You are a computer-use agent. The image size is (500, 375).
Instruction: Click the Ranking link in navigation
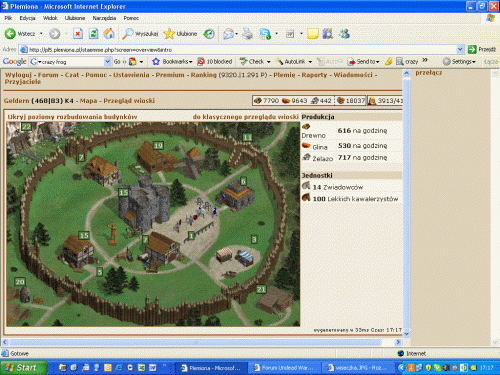tap(203, 75)
